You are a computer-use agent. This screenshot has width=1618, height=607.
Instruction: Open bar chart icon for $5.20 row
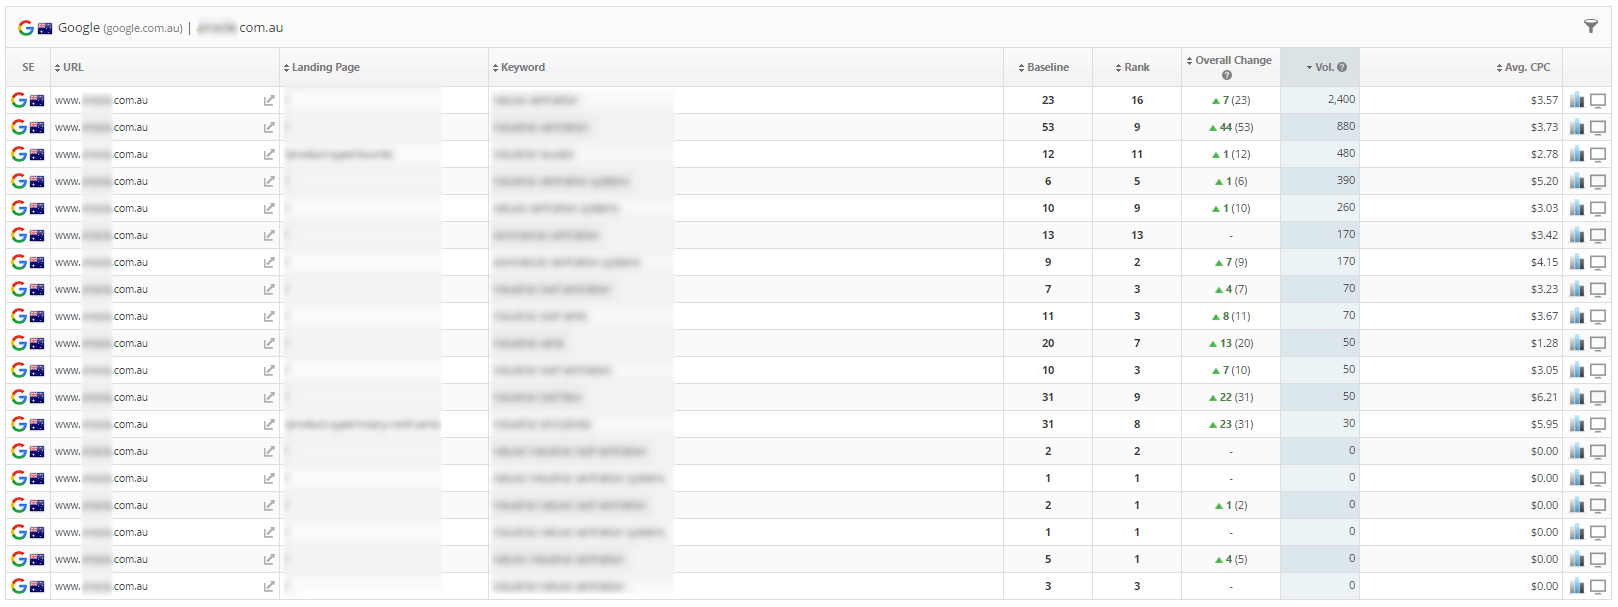click(x=1577, y=181)
